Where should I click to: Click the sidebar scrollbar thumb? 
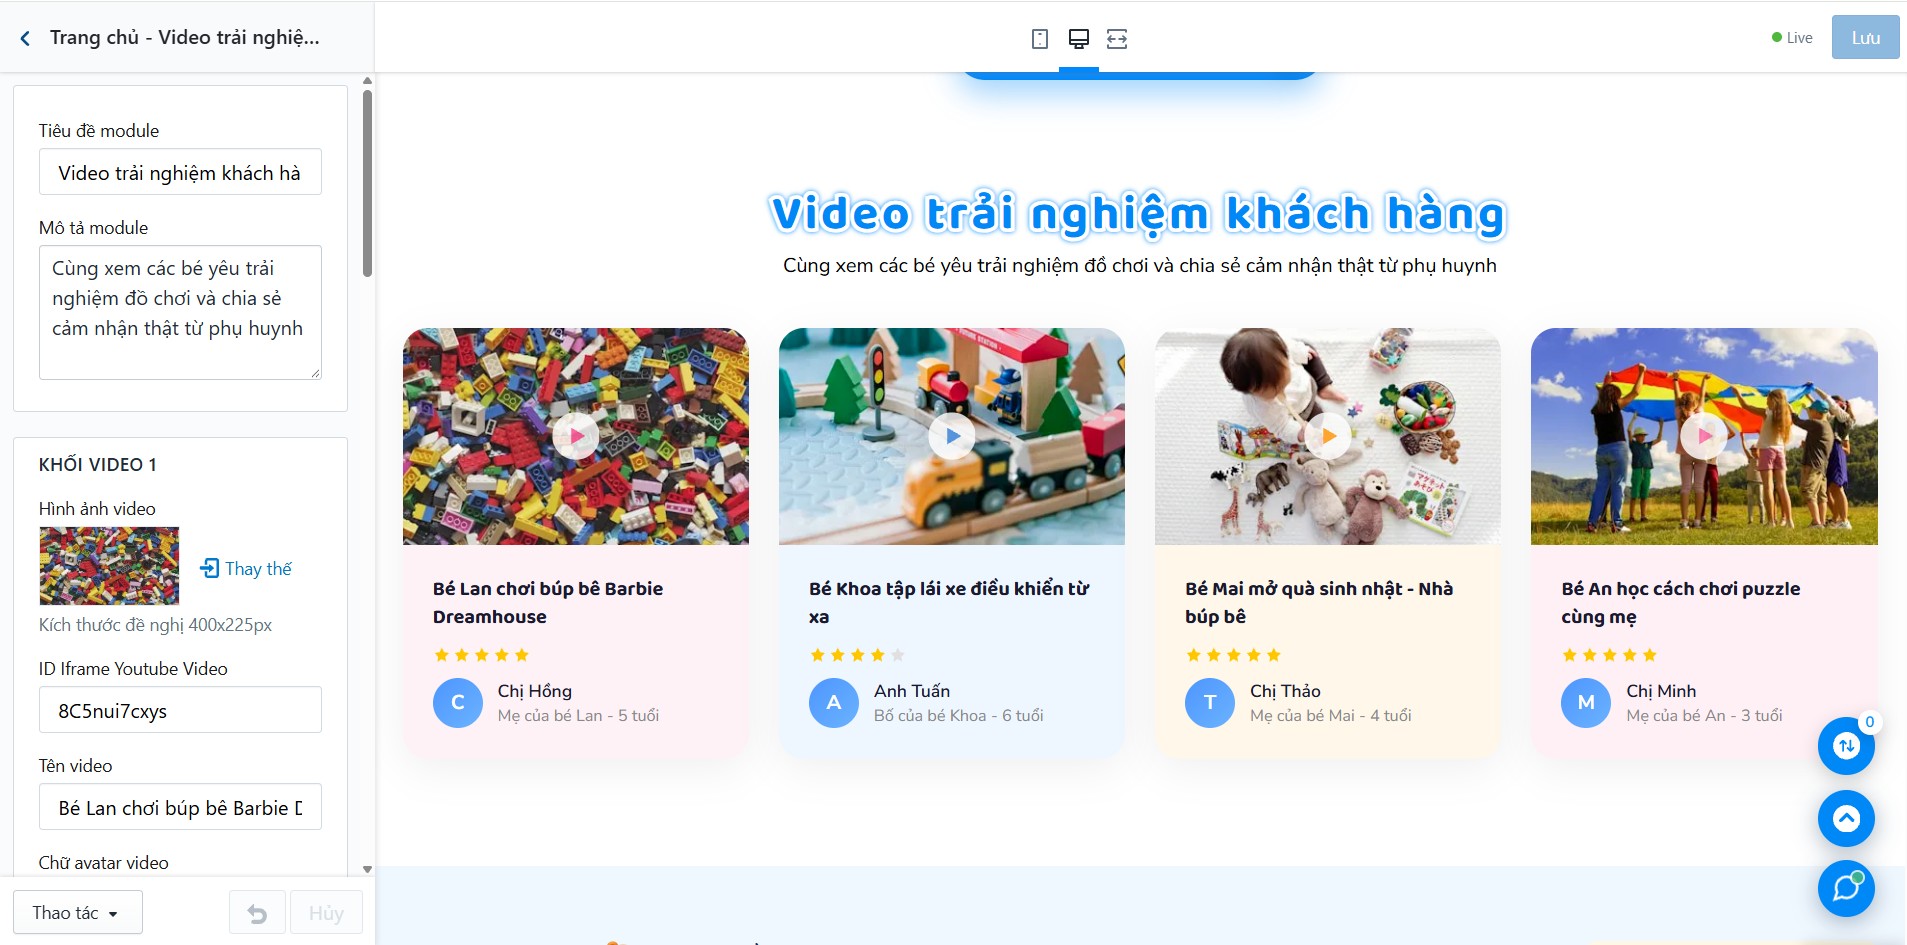pos(367,184)
